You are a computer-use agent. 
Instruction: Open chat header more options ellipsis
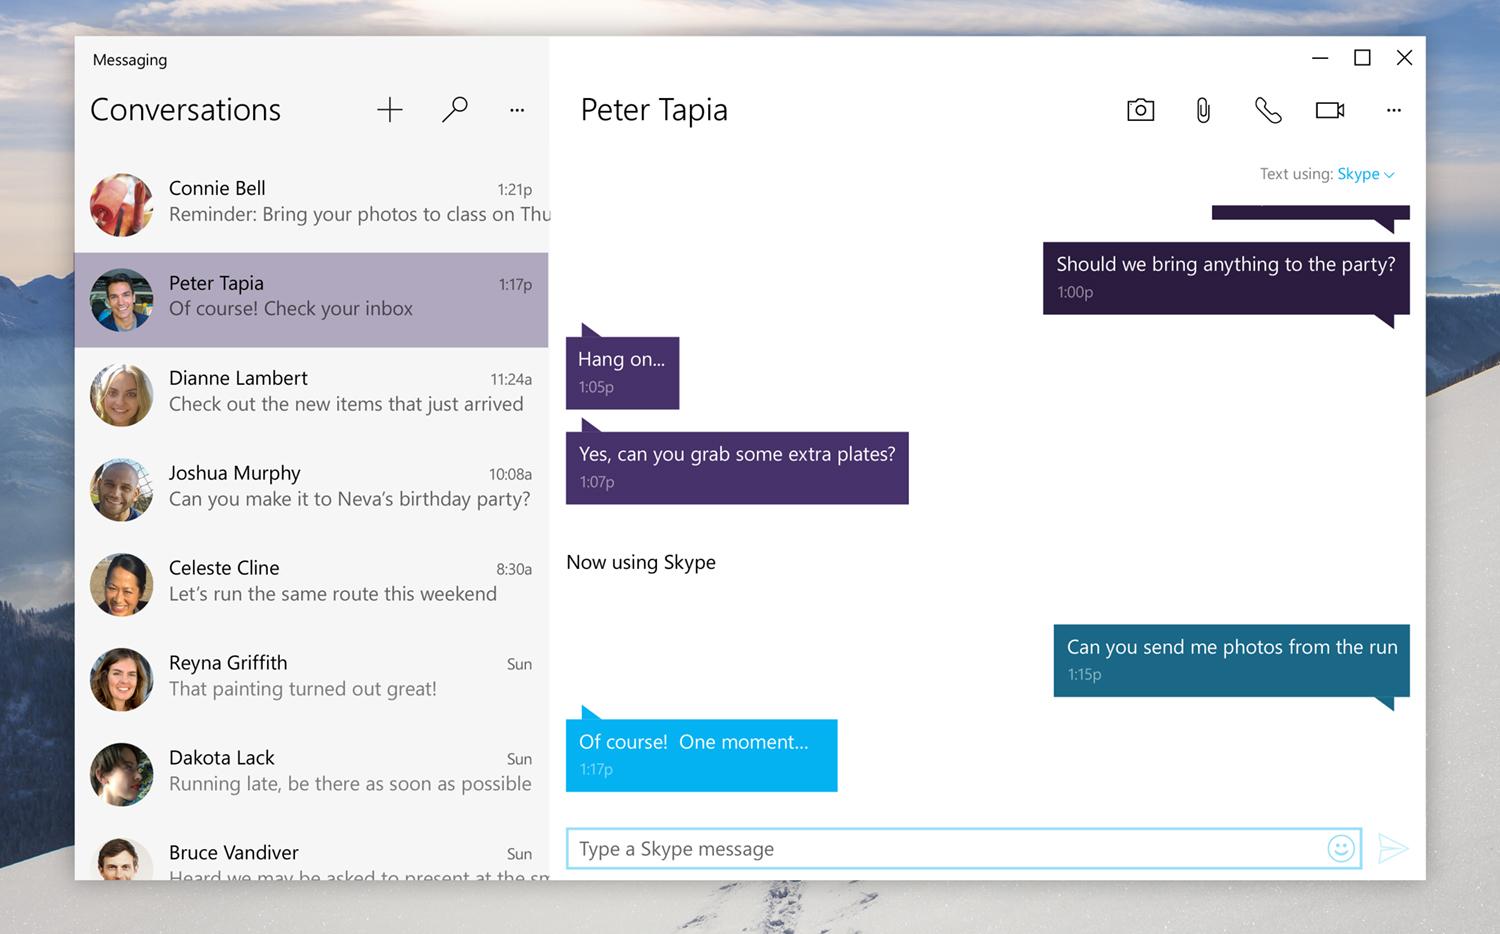tap(1394, 110)
